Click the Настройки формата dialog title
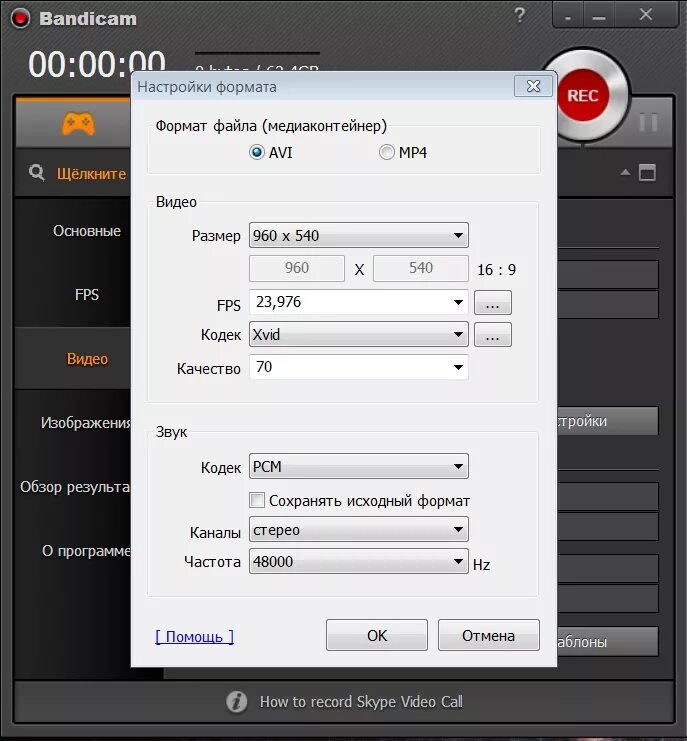Image resolution: width=687 pixels, height=741 pixels. [x=207, y=87]
